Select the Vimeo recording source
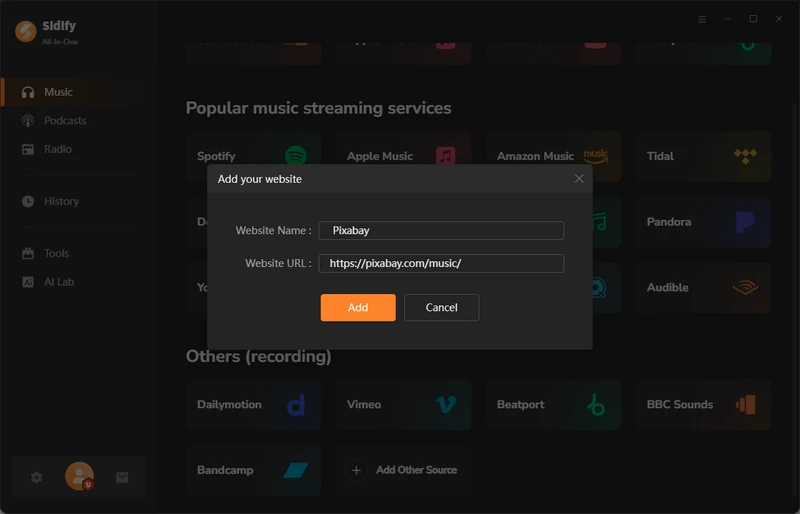Screen dimensions: 800x514 pos(404,404)
